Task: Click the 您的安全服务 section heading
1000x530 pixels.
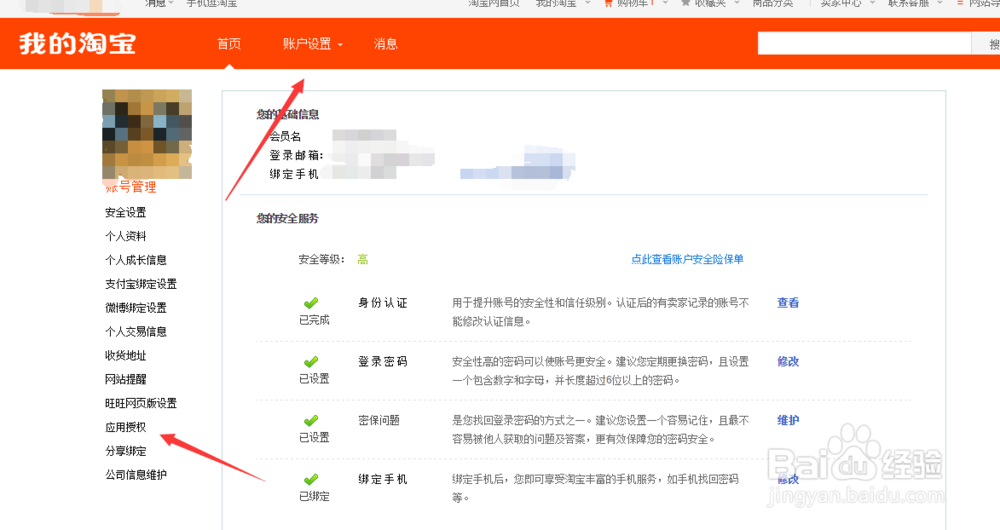Action: 288,218
